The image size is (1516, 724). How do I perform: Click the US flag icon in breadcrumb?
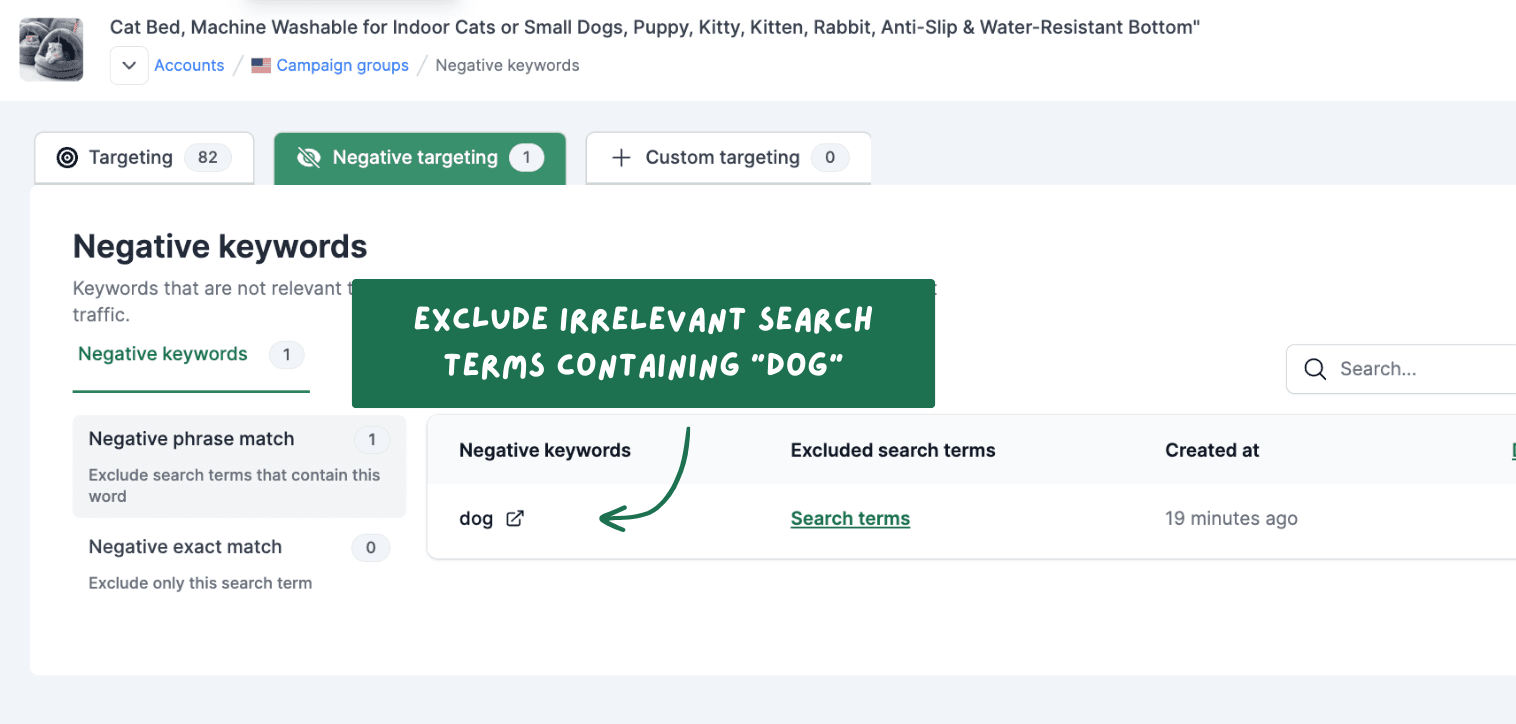point(261,65)
